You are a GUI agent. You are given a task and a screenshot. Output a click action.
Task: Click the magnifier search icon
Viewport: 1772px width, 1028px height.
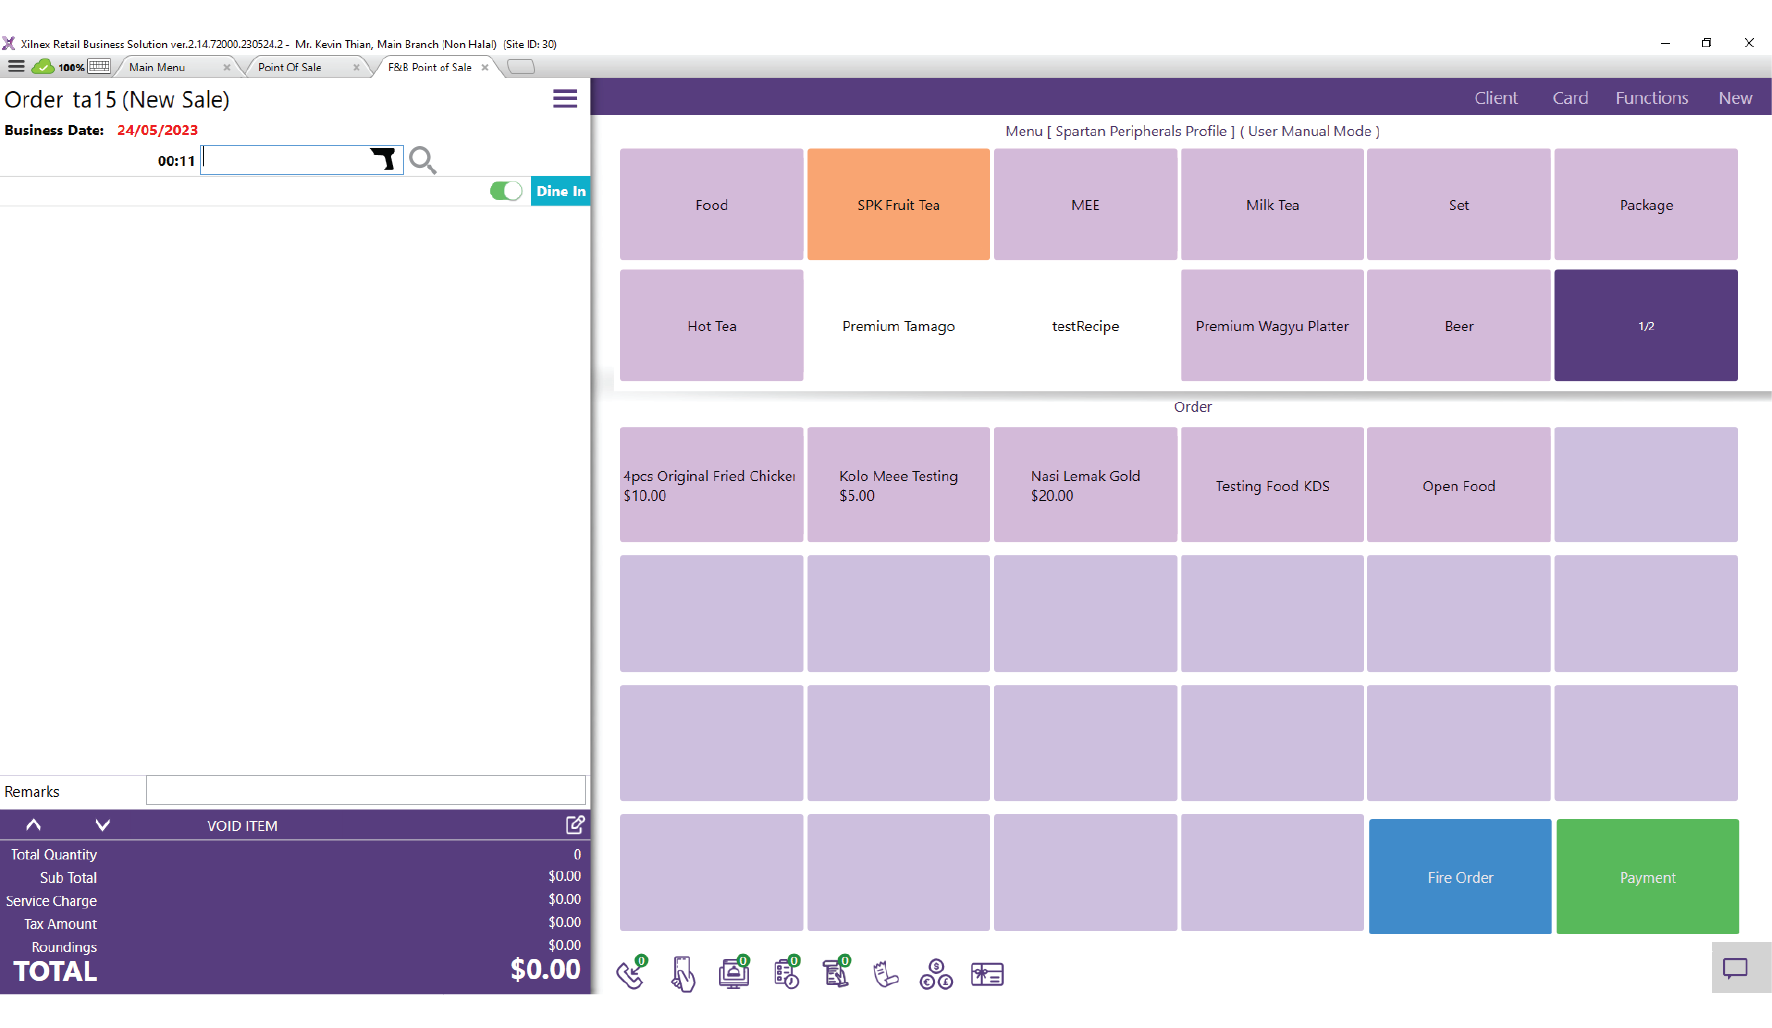(x=423, y=160)
